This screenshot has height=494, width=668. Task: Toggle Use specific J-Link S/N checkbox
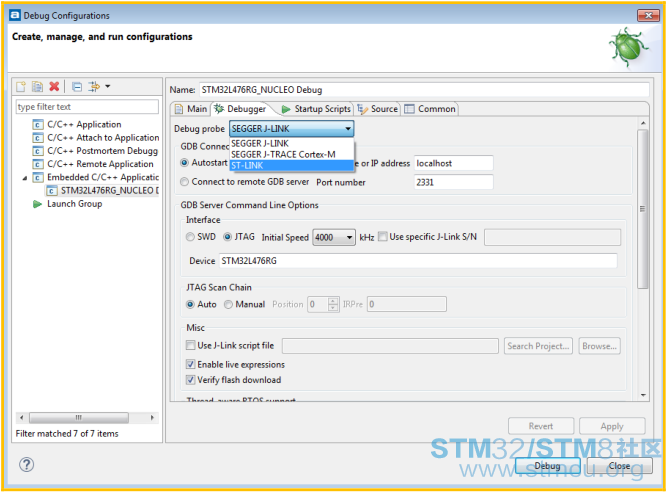pyautogui.click(x=383, y=237)
